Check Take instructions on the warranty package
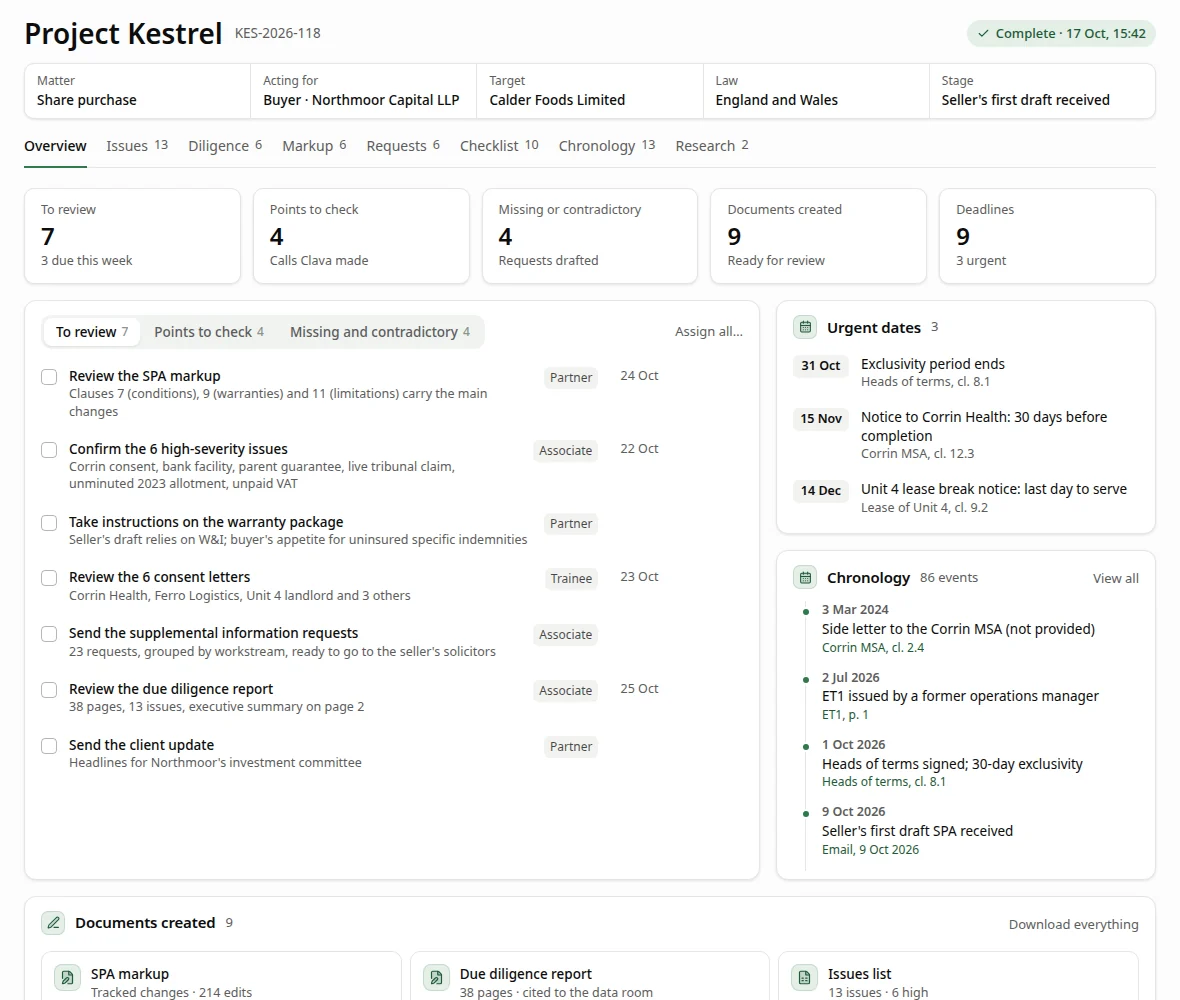1180x1000 pixels. (49, 523)
